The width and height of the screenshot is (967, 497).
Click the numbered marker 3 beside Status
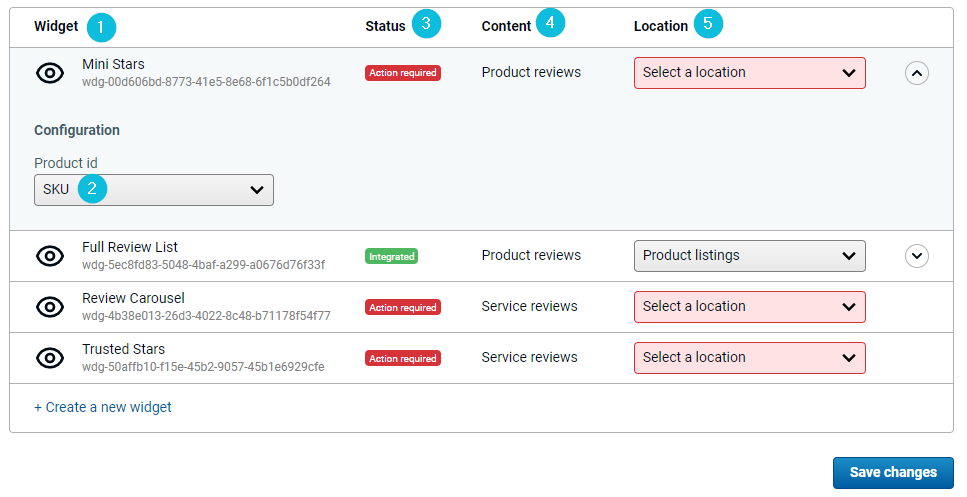pyautogui.click(x=426, y=25)
